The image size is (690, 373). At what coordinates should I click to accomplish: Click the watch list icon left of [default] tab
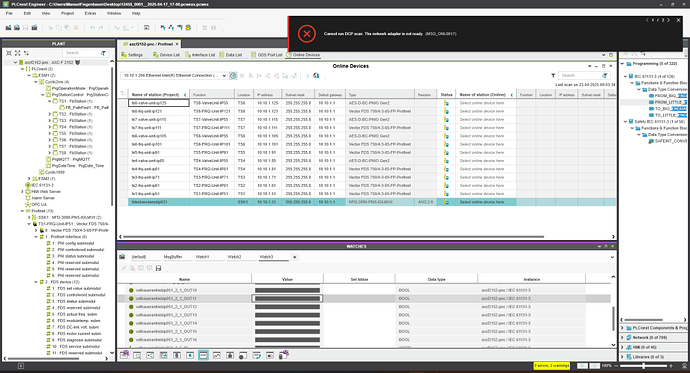pyautogui.click(x=122, y=256)
